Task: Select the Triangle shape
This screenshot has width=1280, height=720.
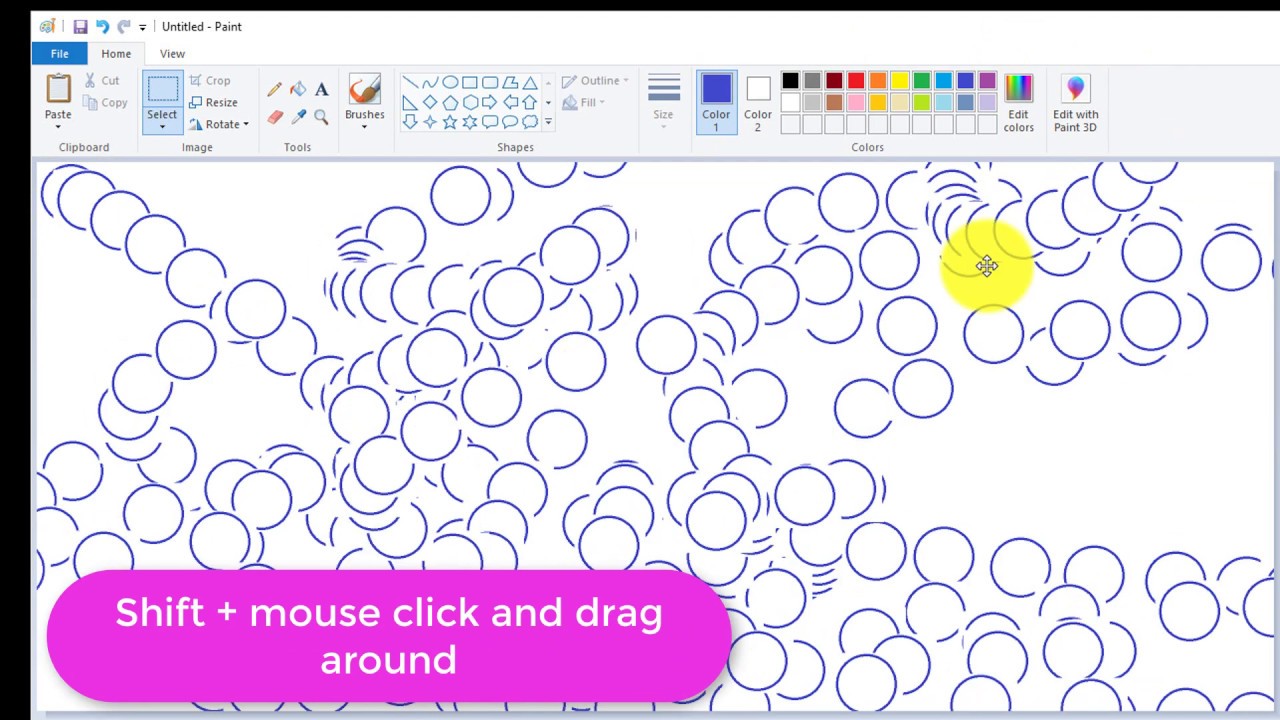Action: tap(530, 82)
